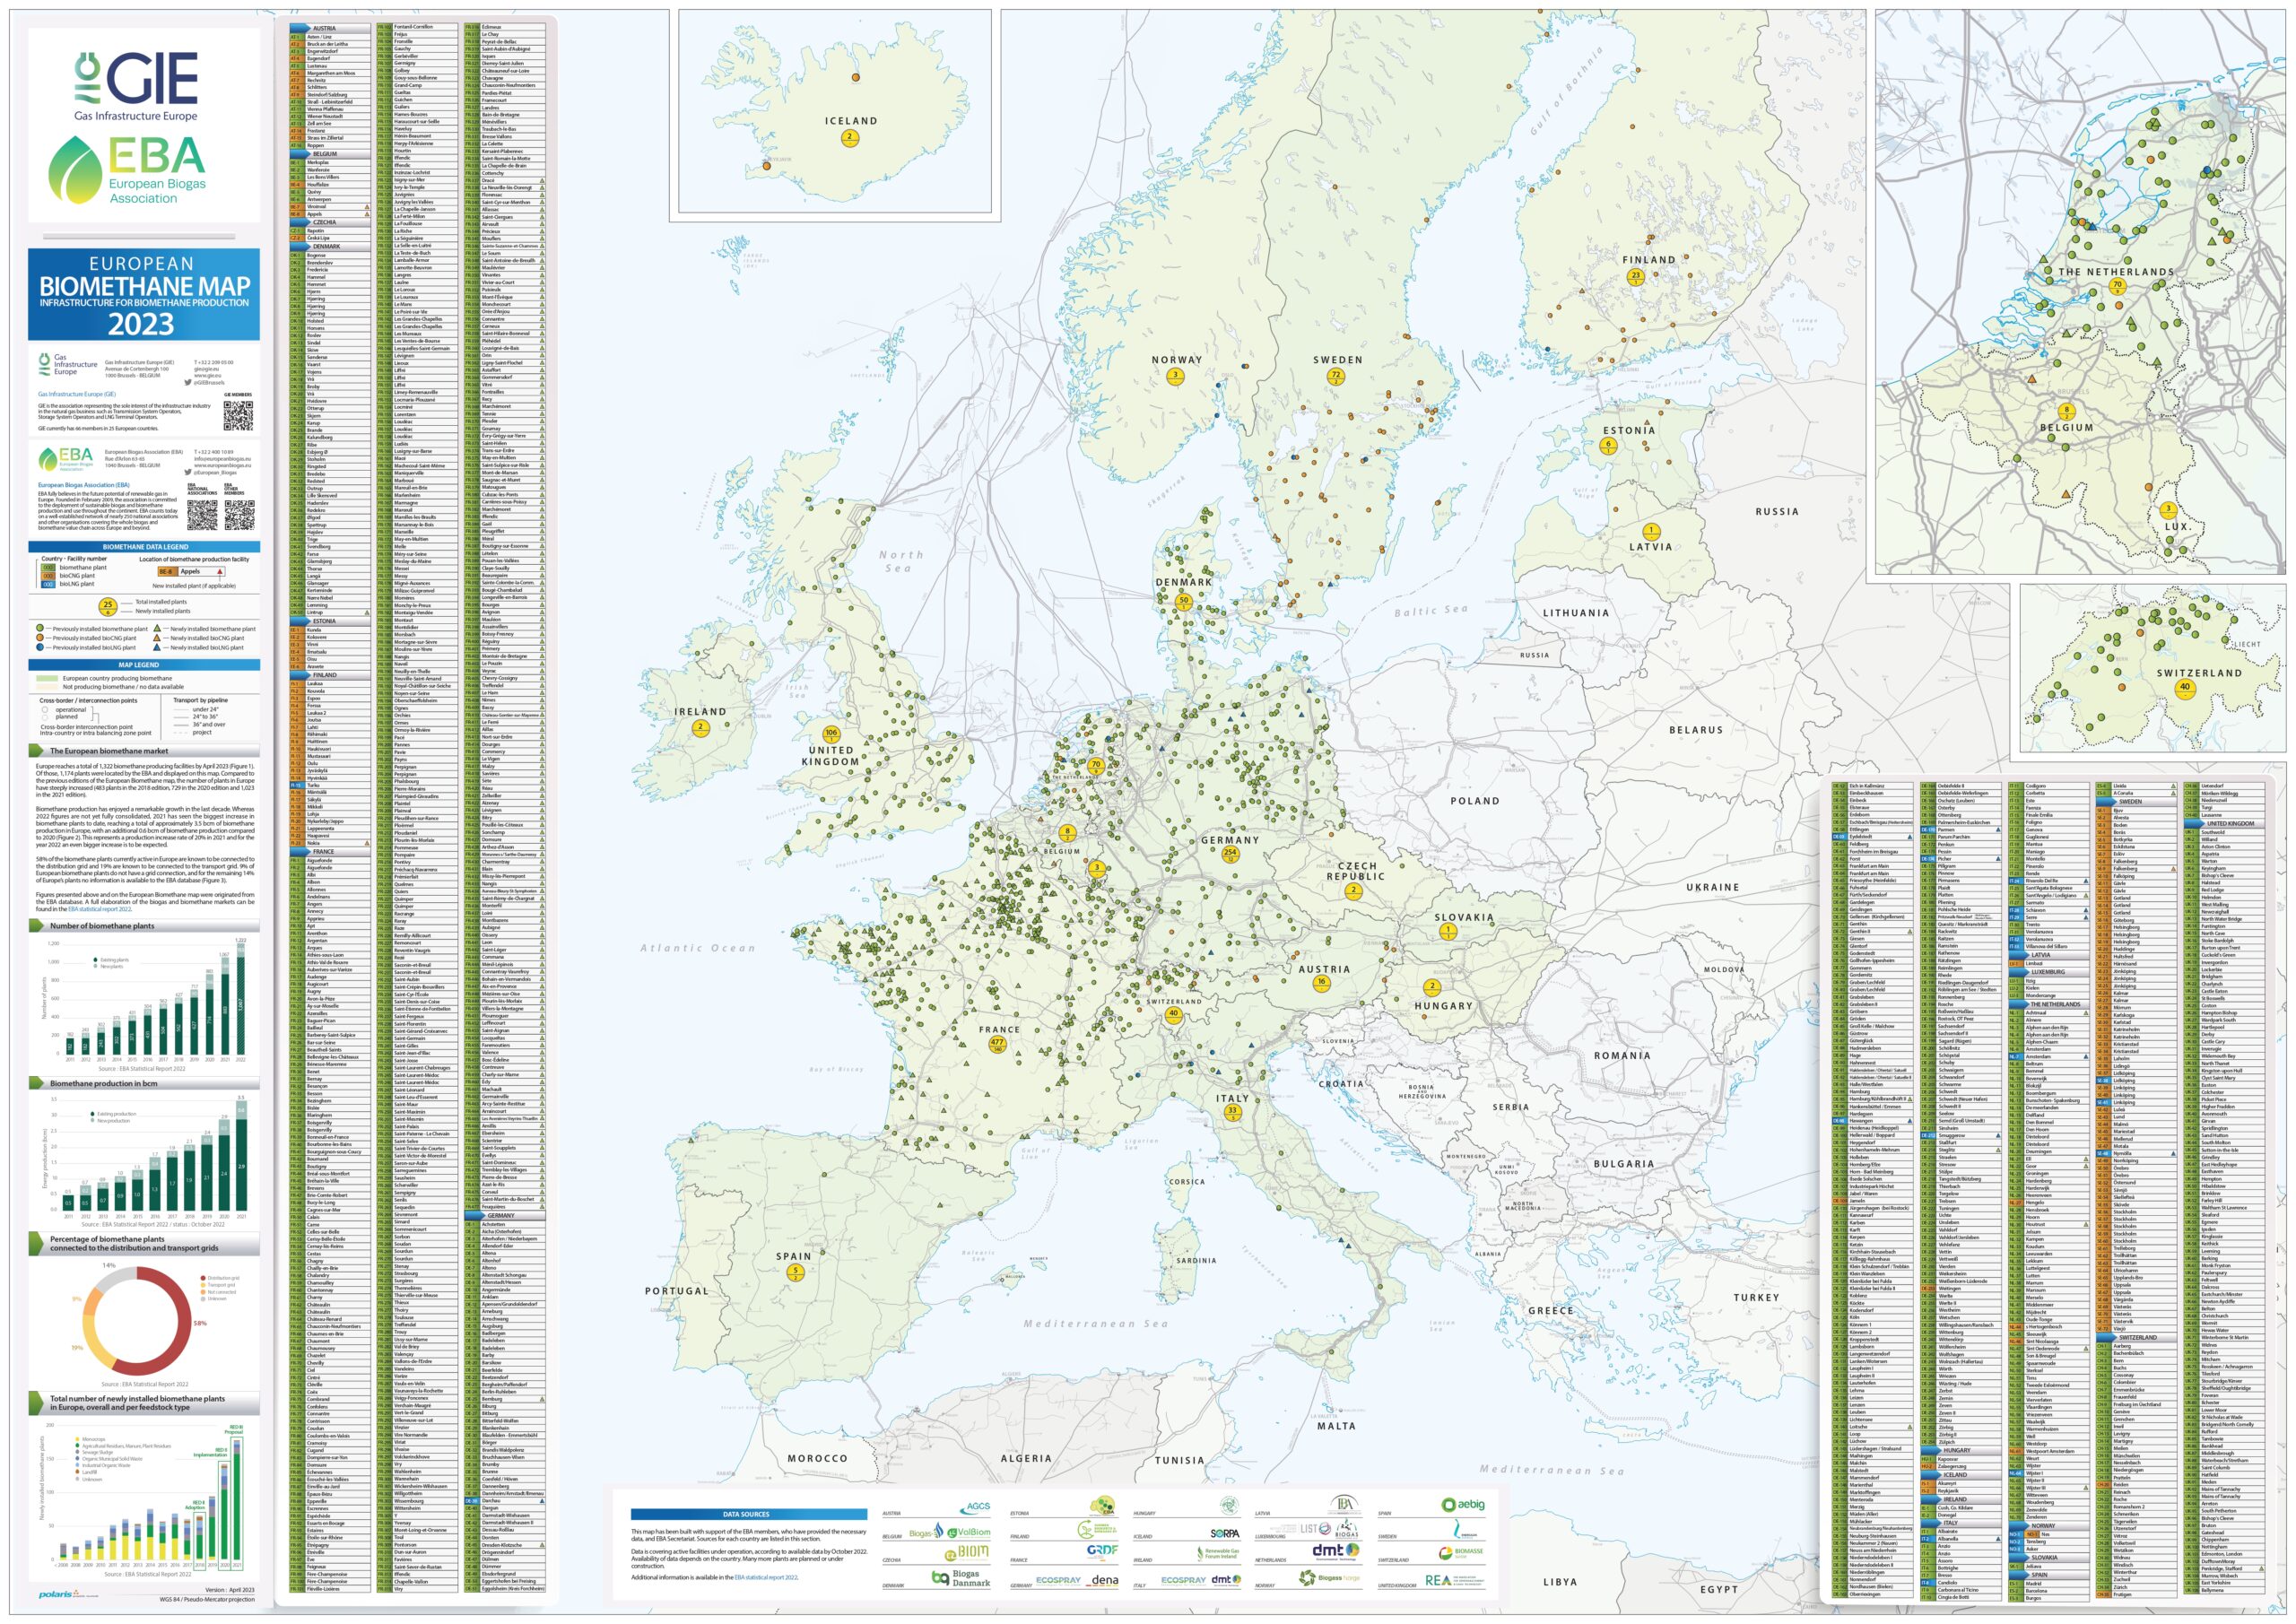Click the EBA European Biogas Association logo
The width and height of the screenshot is (2296, 1624).
pyautogui.click(x=128, y=170)
